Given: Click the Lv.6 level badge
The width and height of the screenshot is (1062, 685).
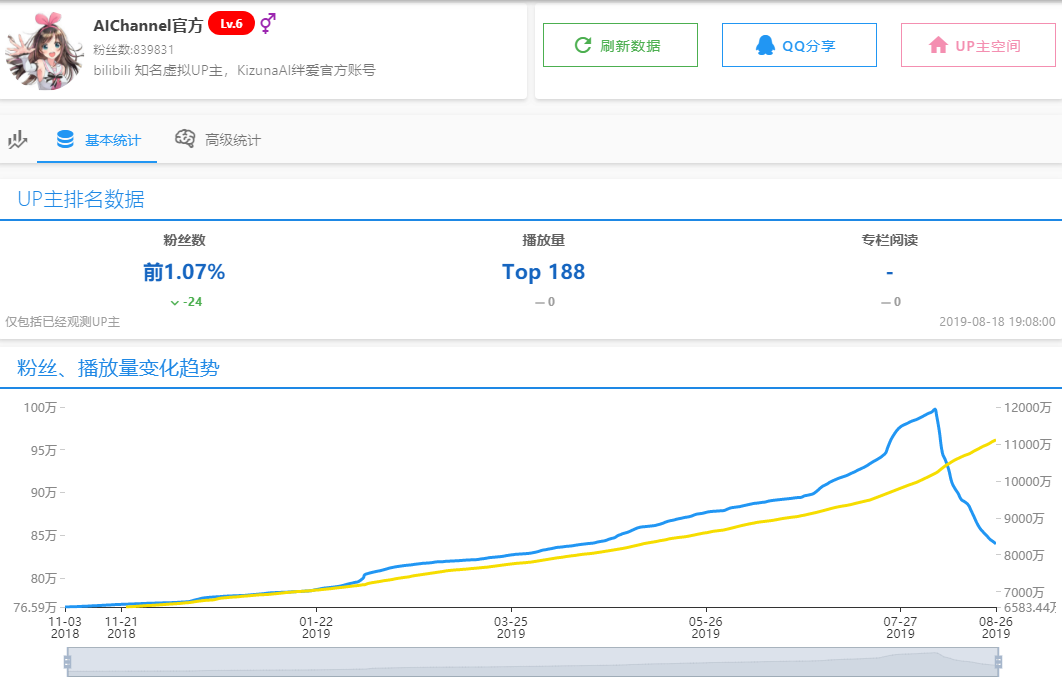Looking at the screenshot, I should [232, 24].
